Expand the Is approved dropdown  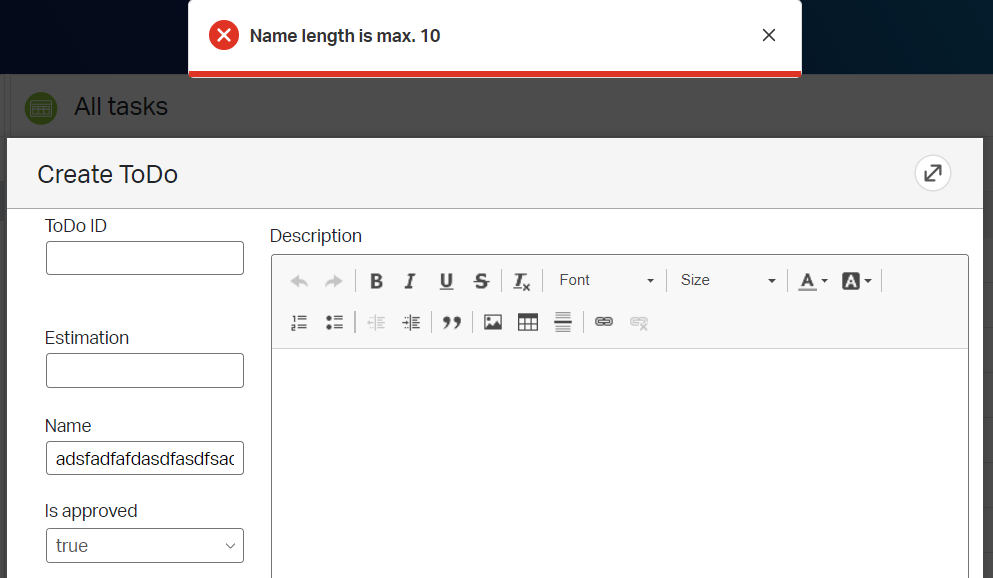(145, 546)
